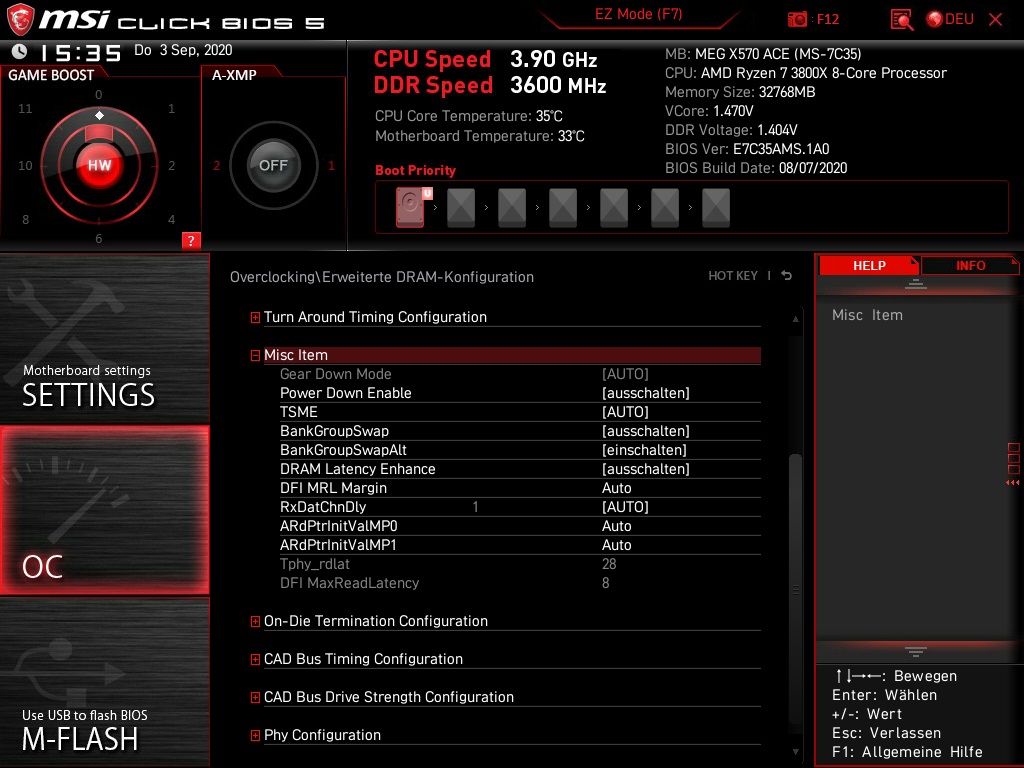Open BankGroupSwapAlt value dropdown
The width and height of the screenshot is (1024, 768).
644,450
